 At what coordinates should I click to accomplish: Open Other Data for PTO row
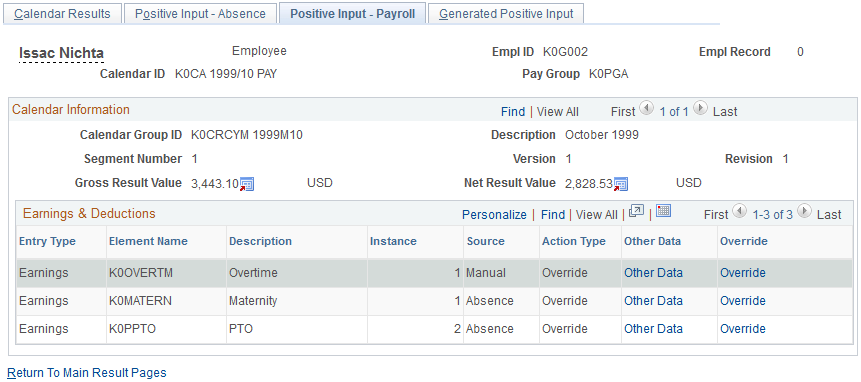653,329
